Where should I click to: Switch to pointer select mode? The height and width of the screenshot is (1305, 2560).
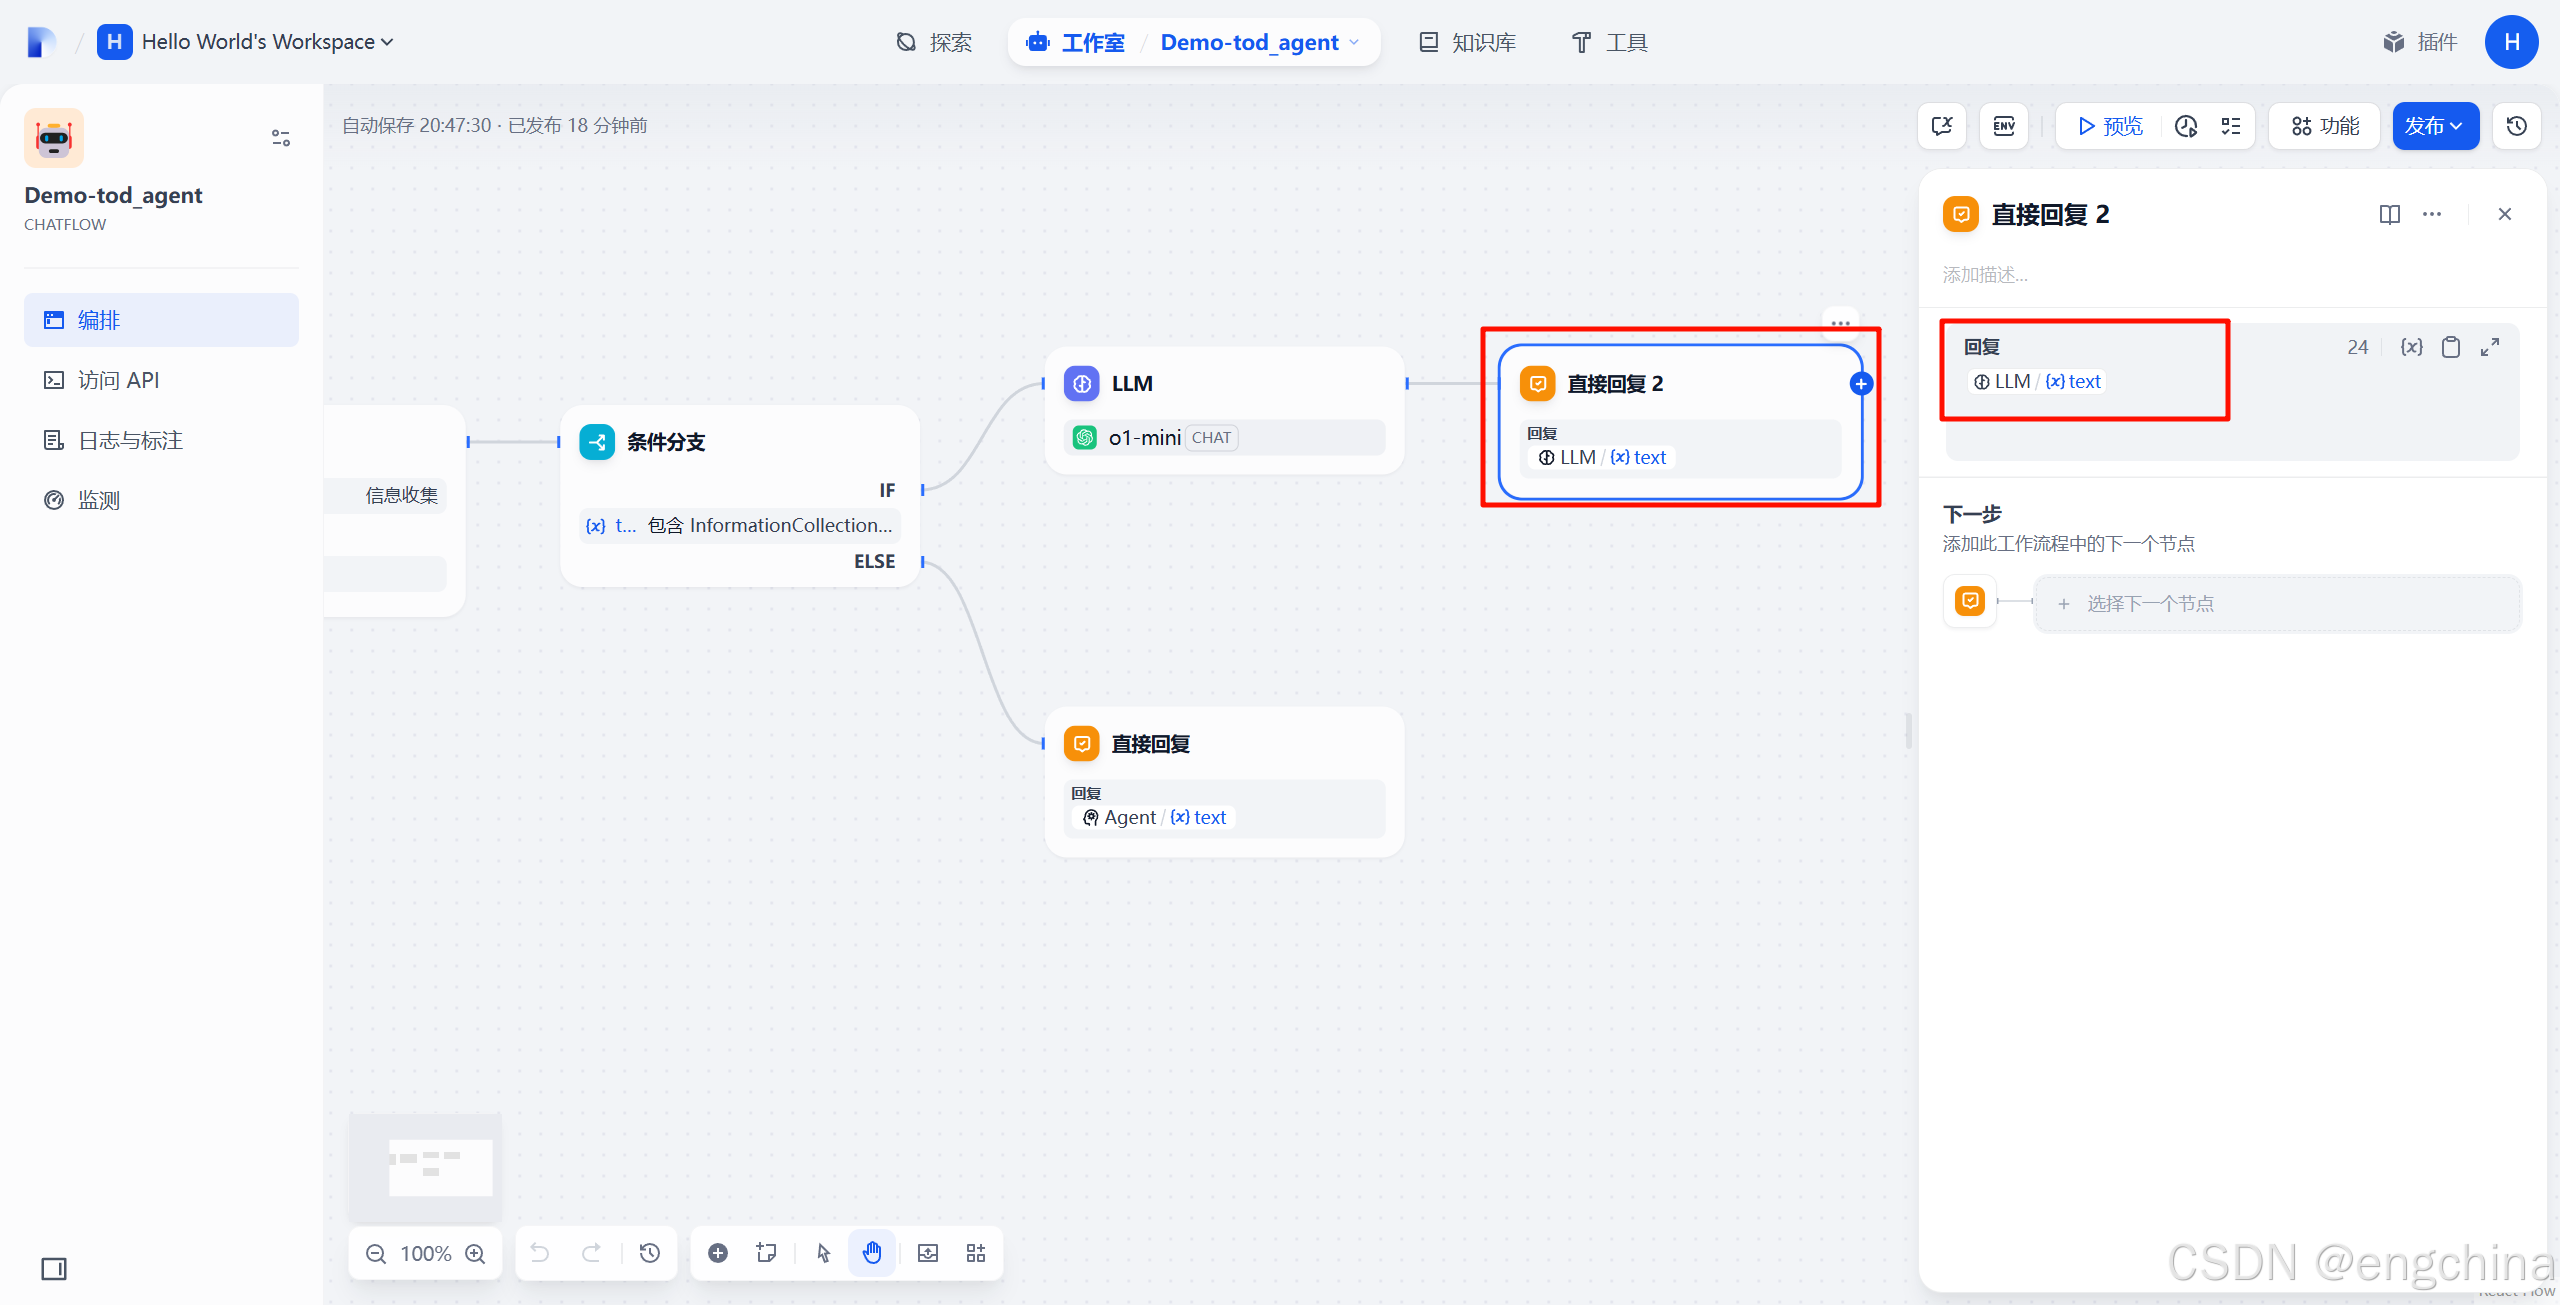click(x=823, y=1254)
